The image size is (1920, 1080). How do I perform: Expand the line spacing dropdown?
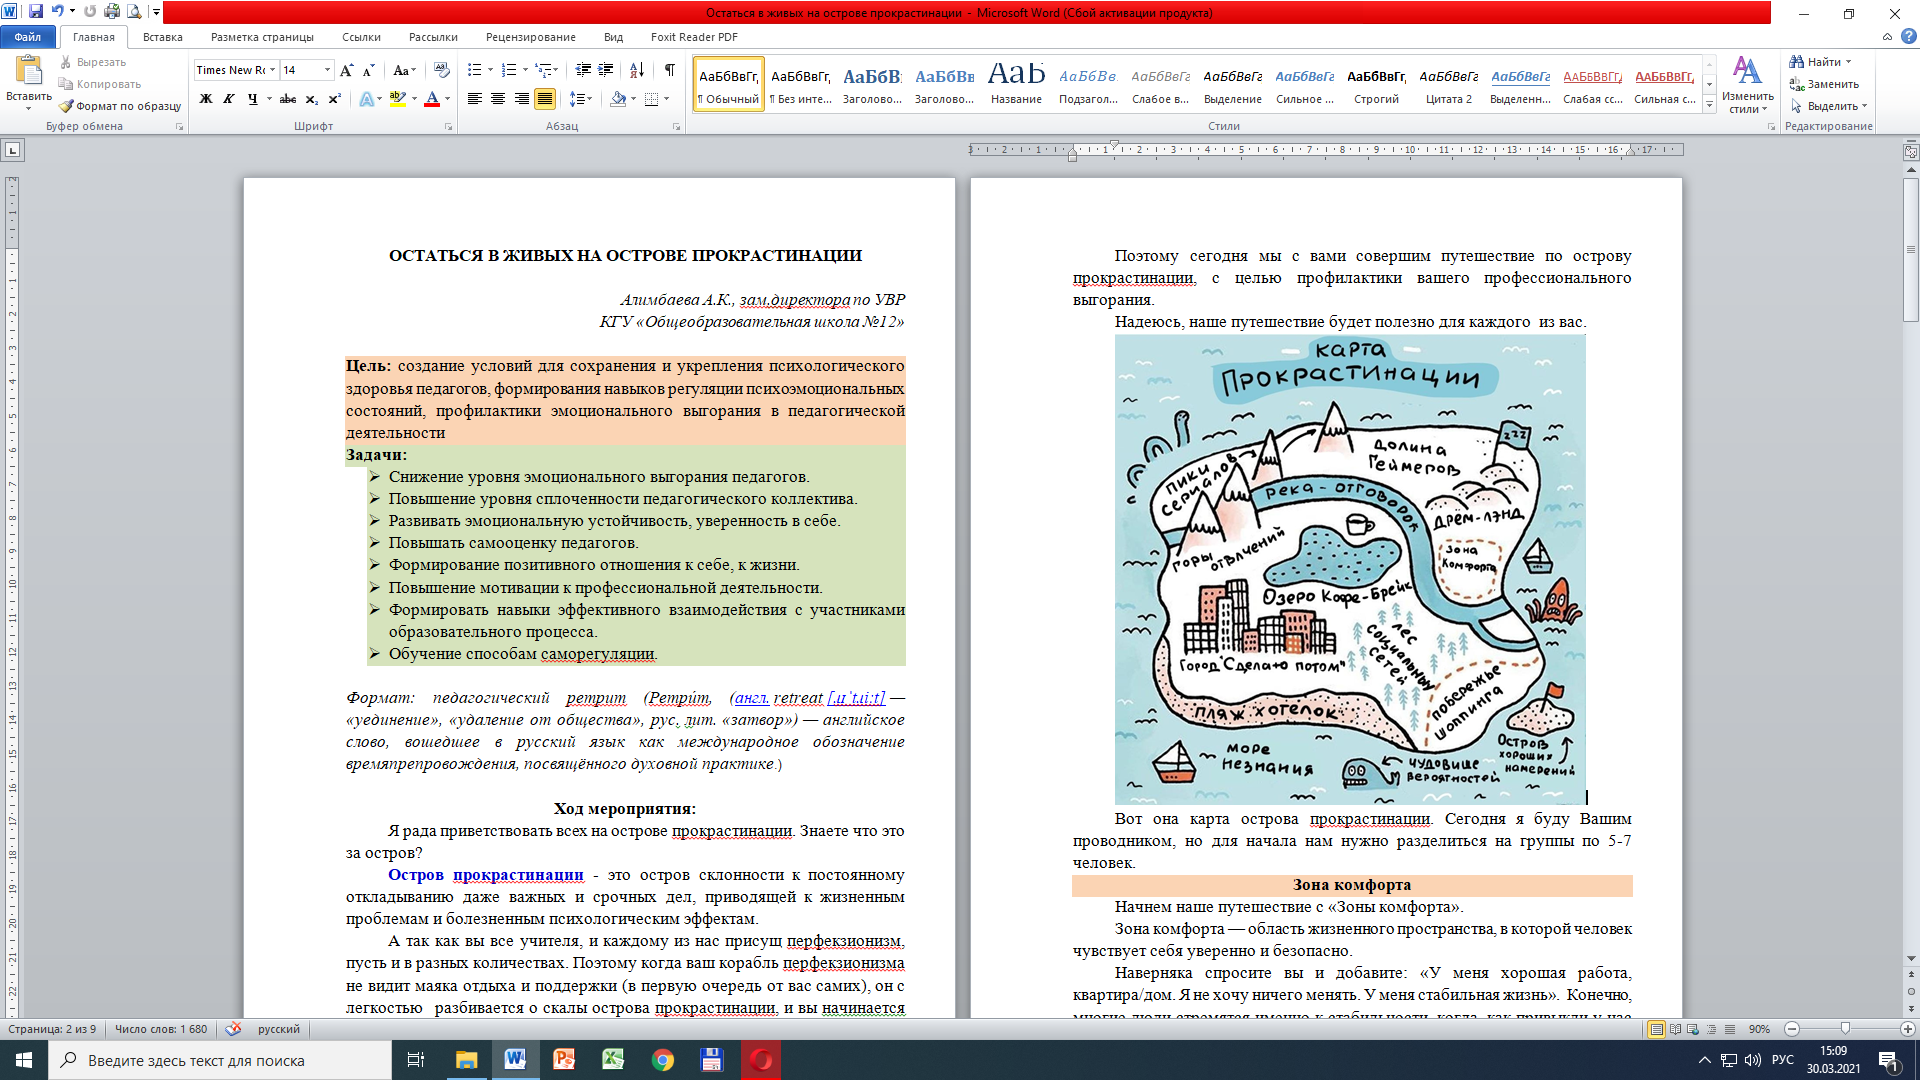click(588, 99)
